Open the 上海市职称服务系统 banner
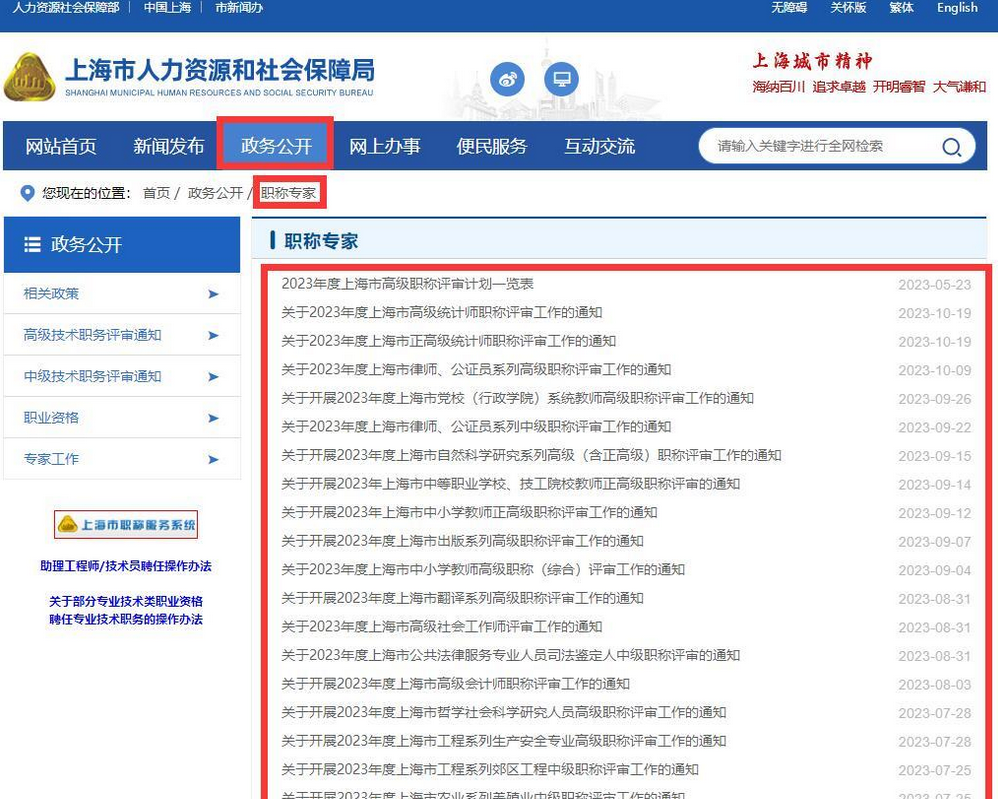998x799 pixels. 125,525
